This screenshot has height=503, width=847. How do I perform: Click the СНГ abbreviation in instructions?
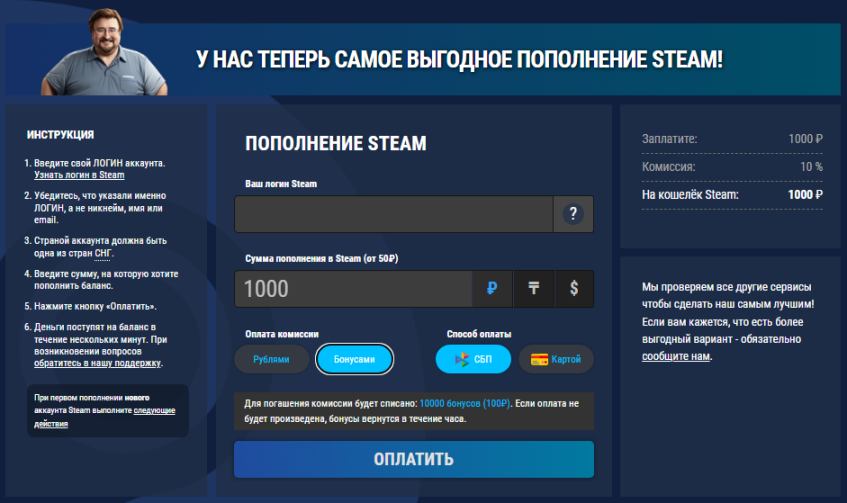(103, 253)
